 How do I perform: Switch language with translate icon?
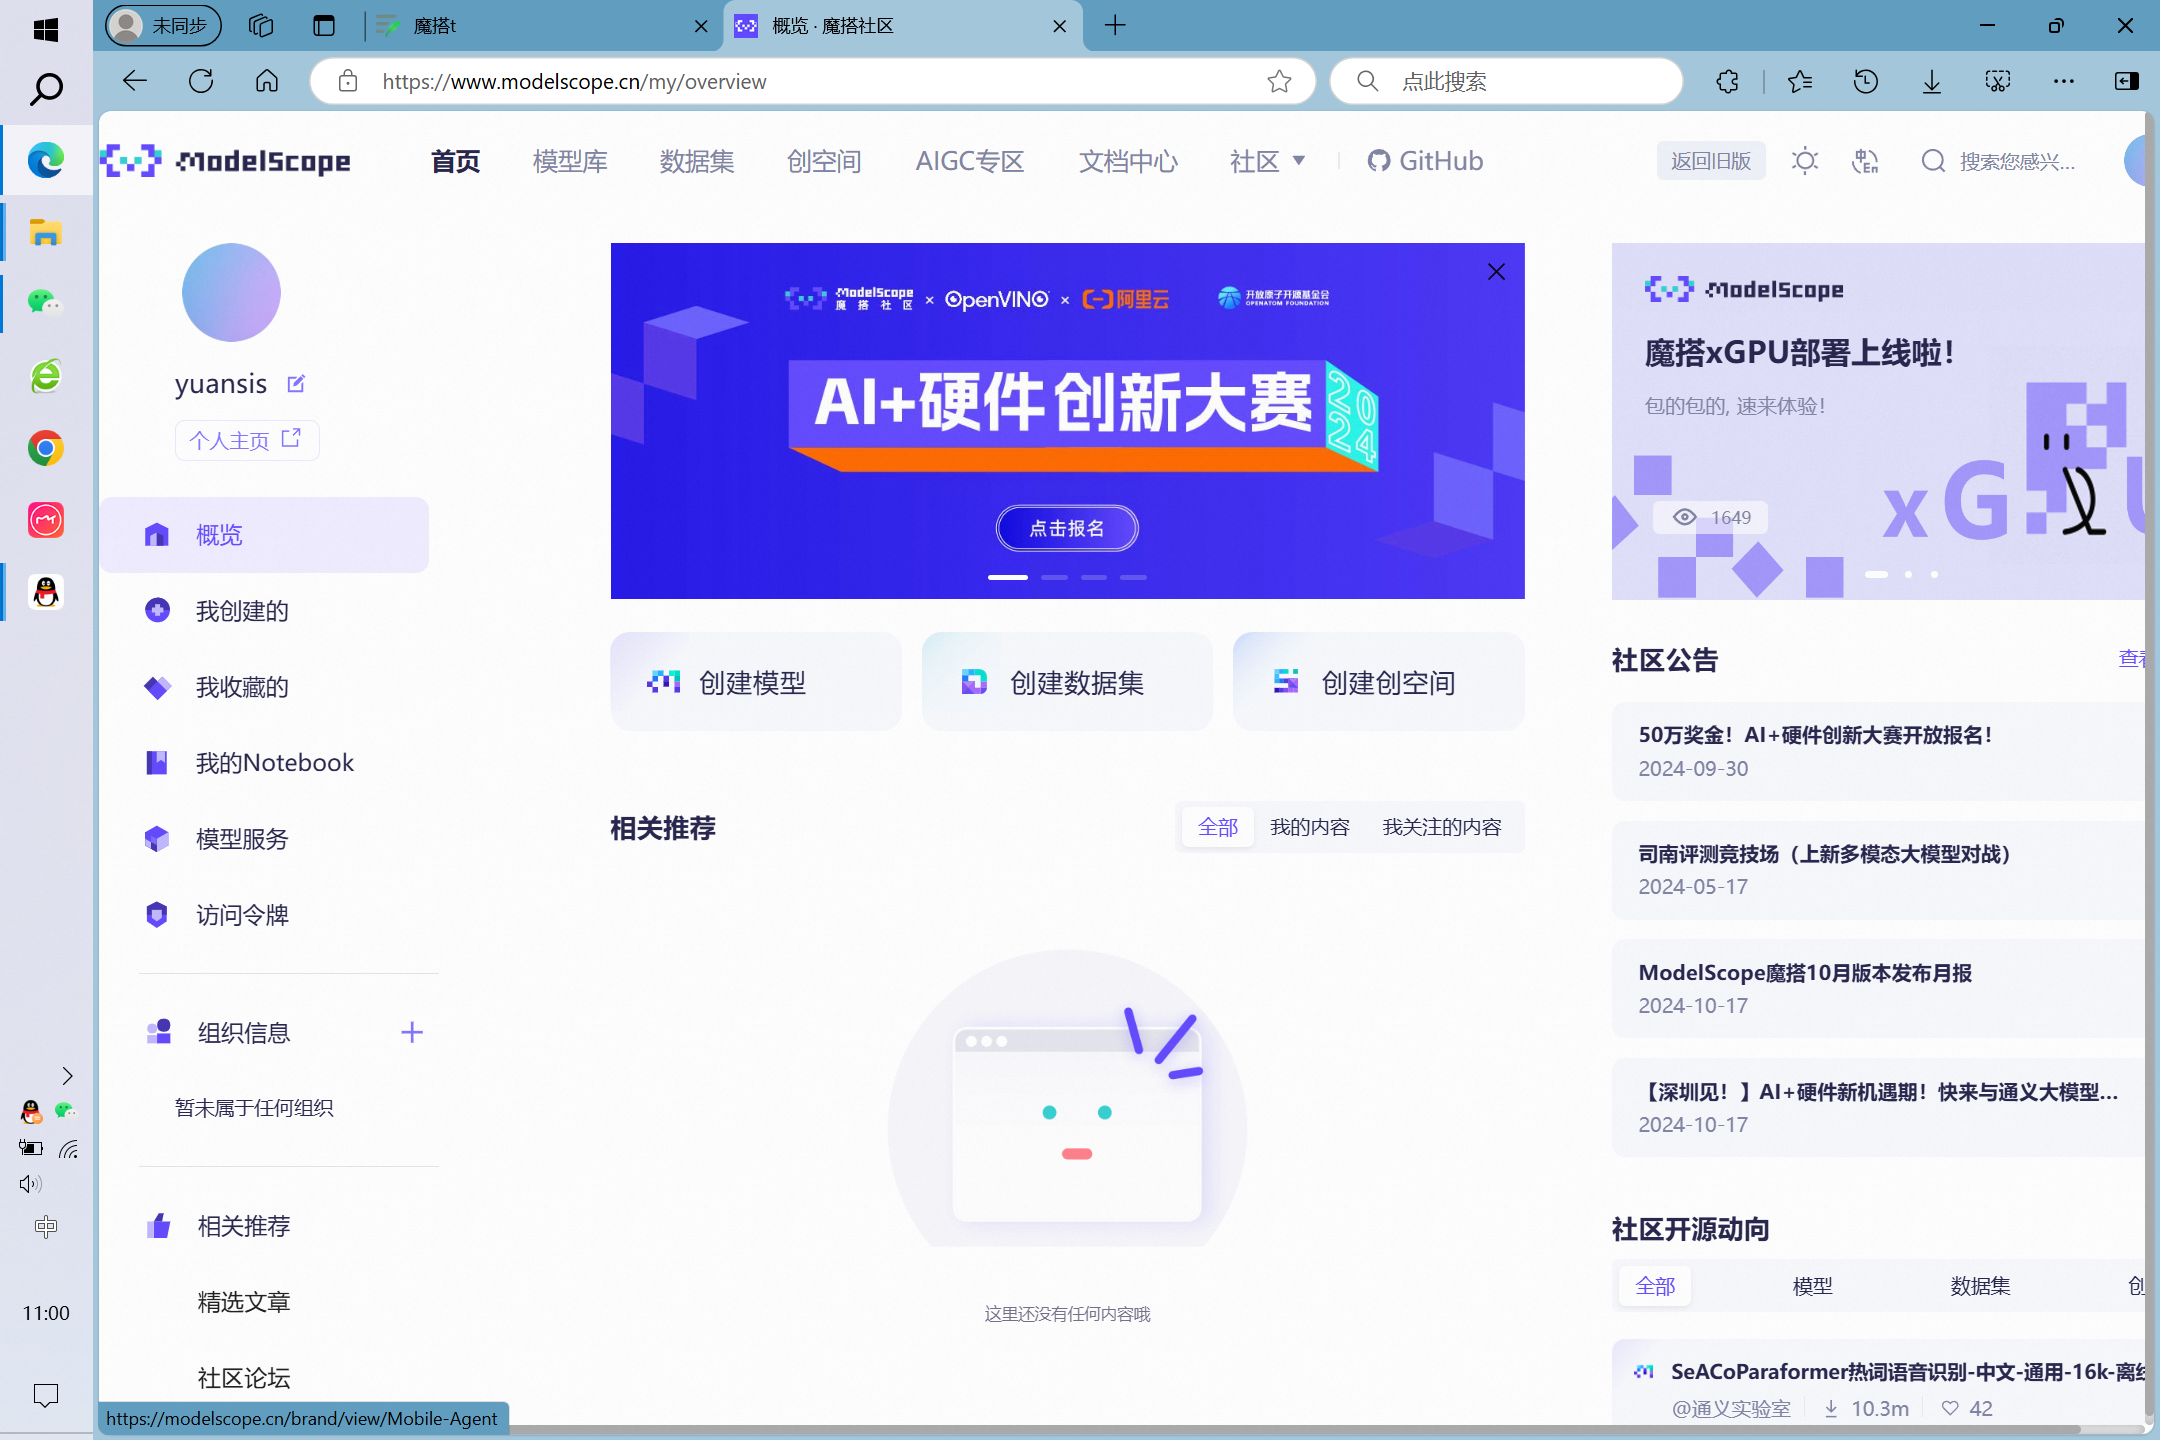pyautogui.click(x=1866, y=161)
